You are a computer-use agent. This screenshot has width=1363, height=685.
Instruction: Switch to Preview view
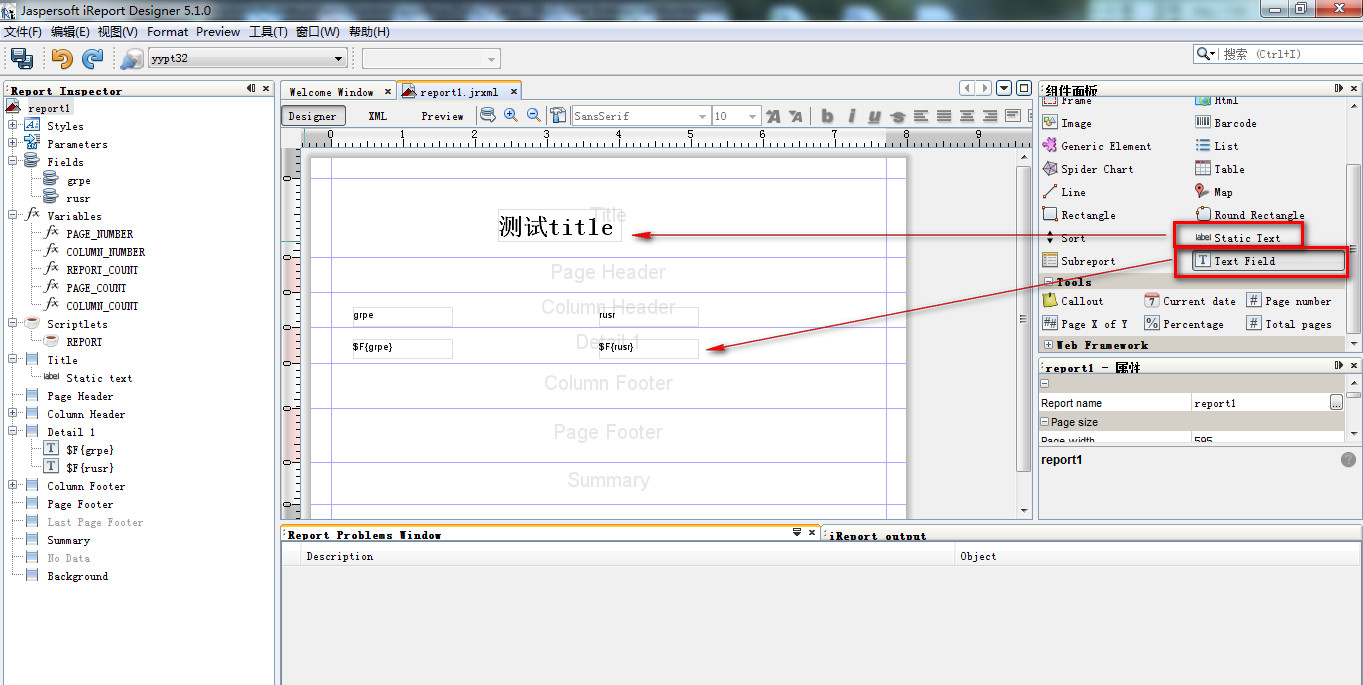(x=442, y=116)
